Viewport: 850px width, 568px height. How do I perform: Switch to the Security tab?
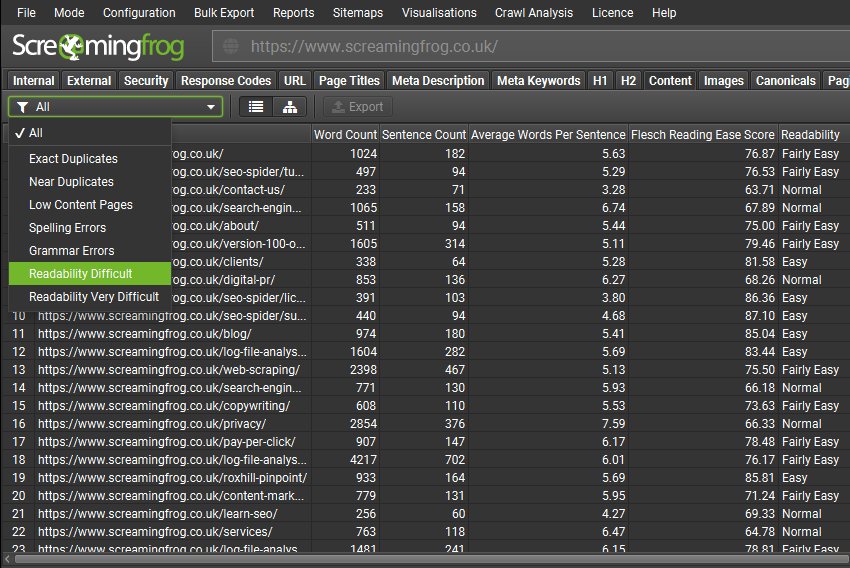pos(146,81)
